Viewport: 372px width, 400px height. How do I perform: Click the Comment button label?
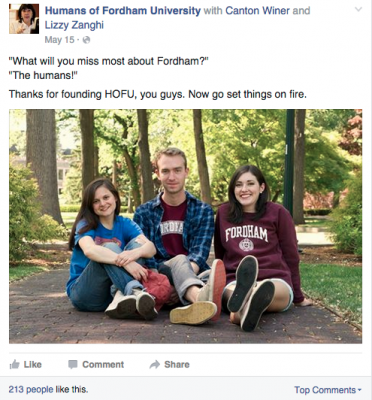click(x=103, y=364)
